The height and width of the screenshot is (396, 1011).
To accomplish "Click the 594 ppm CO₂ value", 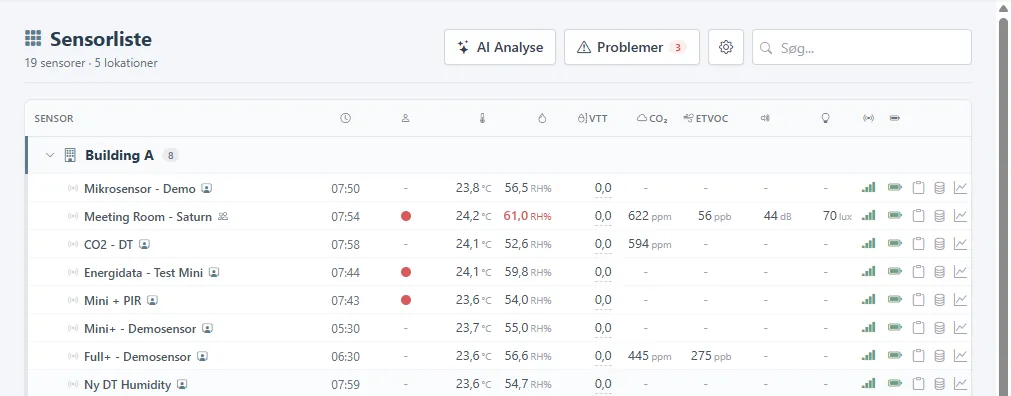I will click(649, 244).
